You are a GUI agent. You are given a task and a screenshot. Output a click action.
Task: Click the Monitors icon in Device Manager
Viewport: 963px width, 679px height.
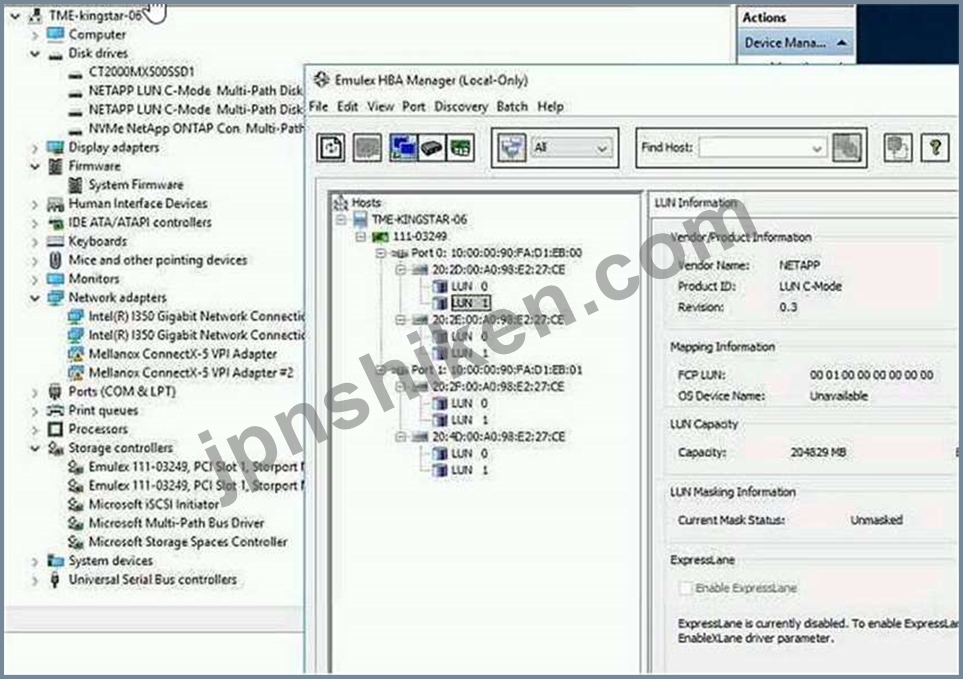(x=55, y=279)
